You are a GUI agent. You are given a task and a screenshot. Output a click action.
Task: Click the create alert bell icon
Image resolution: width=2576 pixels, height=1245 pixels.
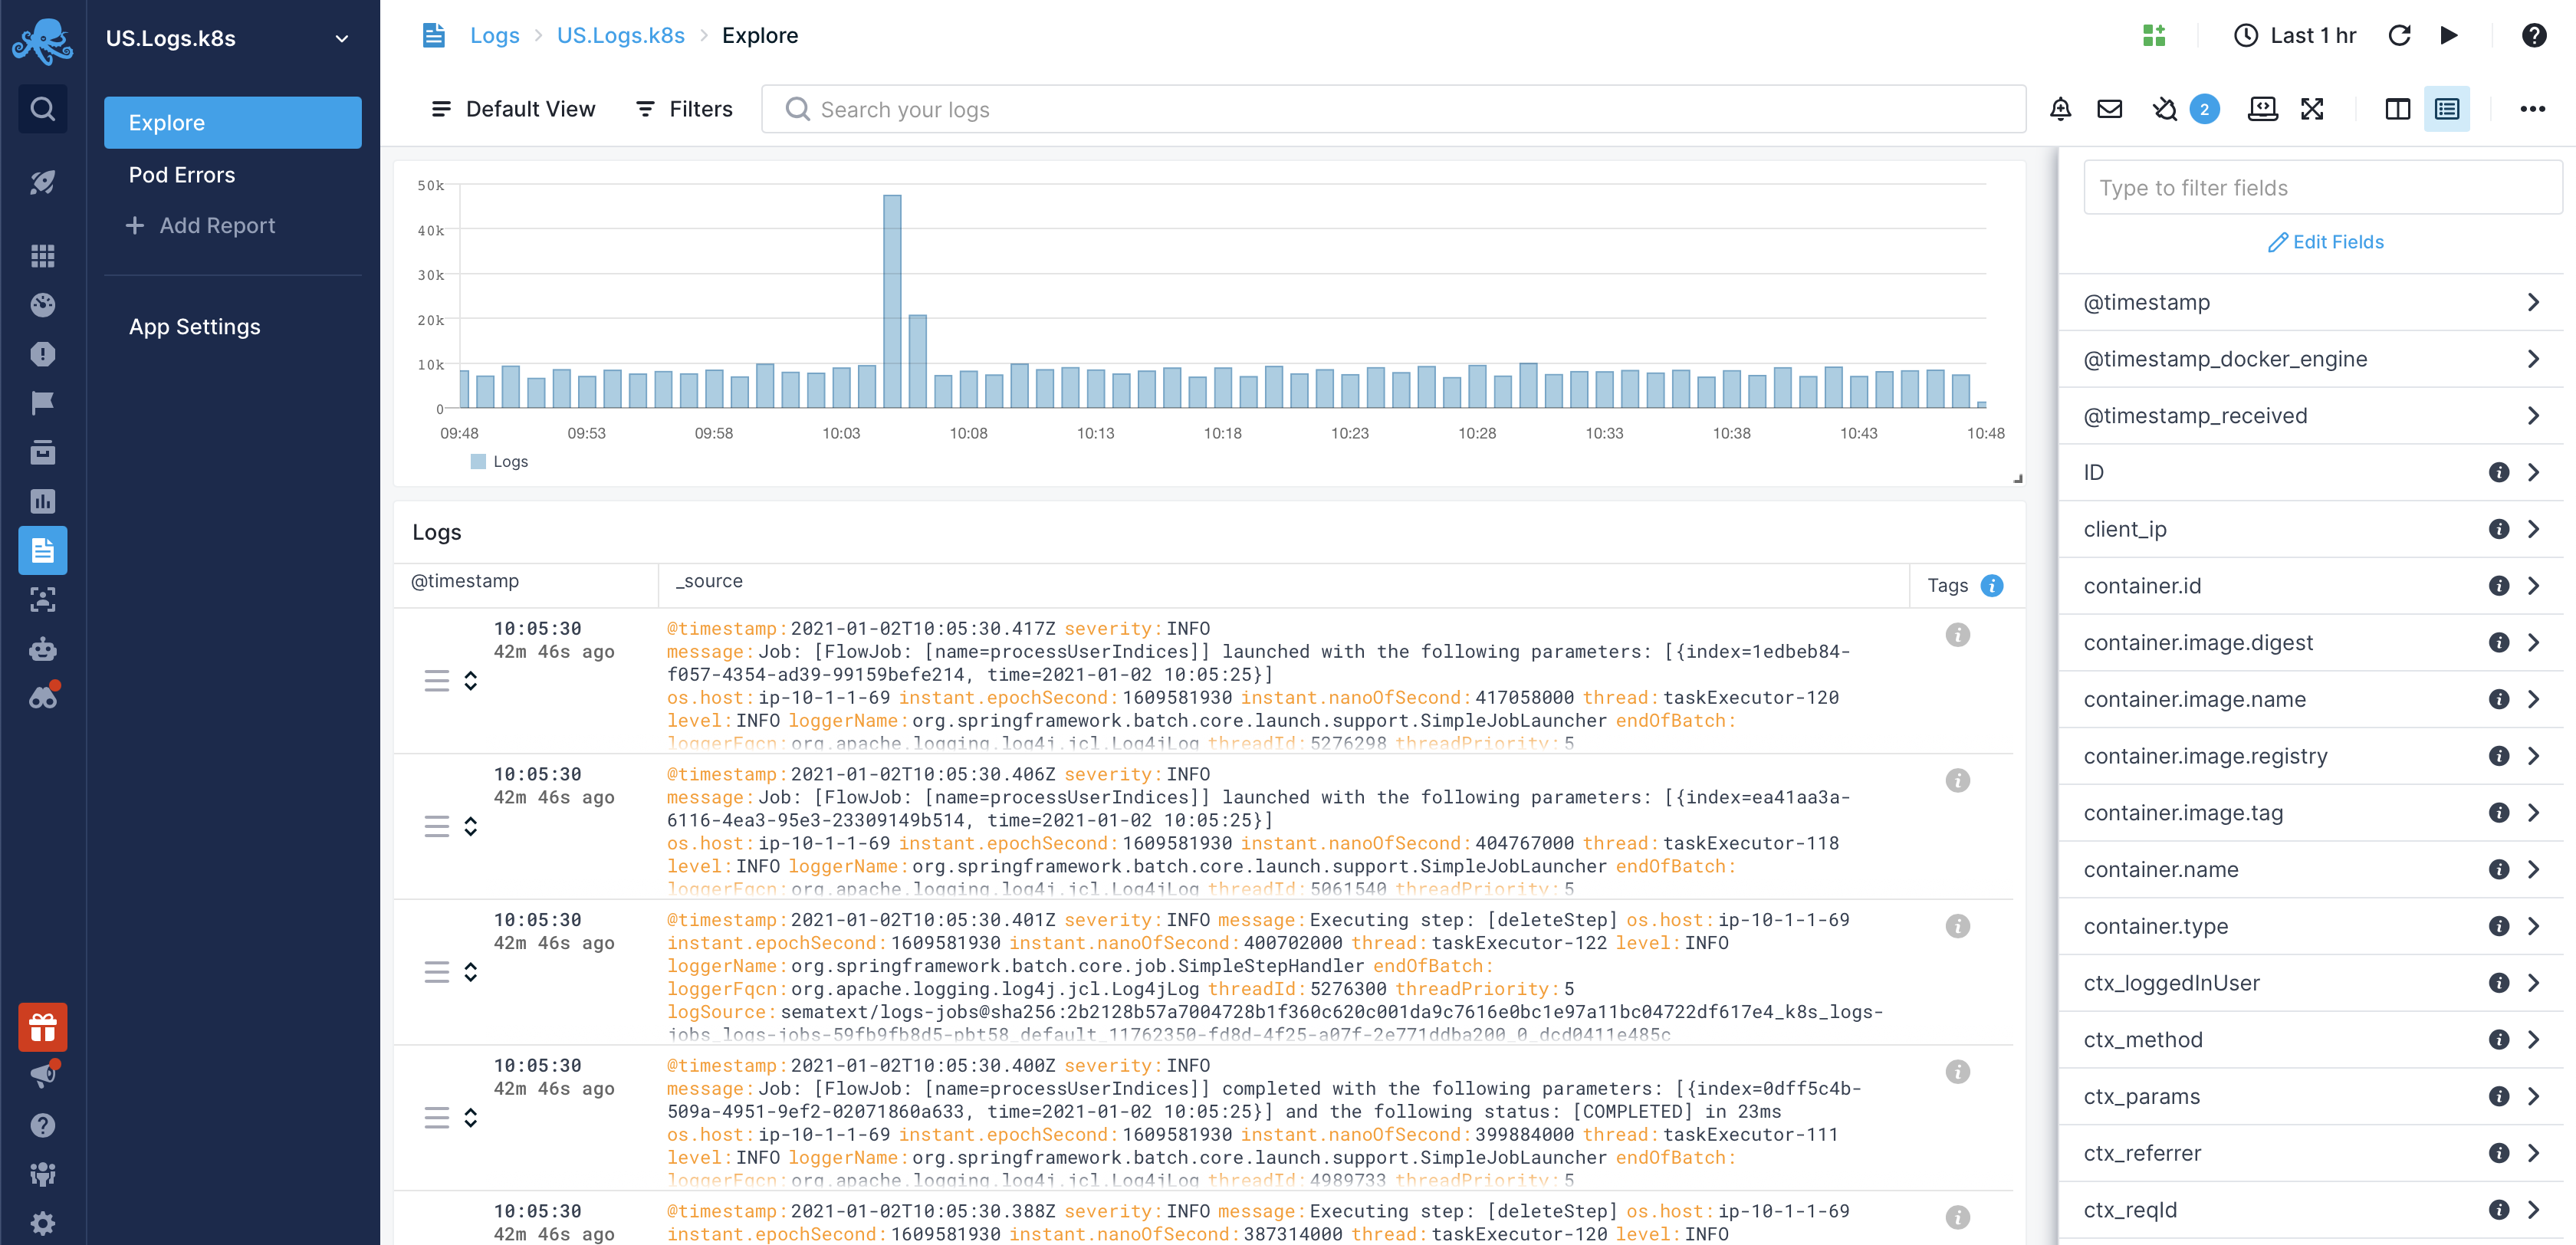(2060, 109)
